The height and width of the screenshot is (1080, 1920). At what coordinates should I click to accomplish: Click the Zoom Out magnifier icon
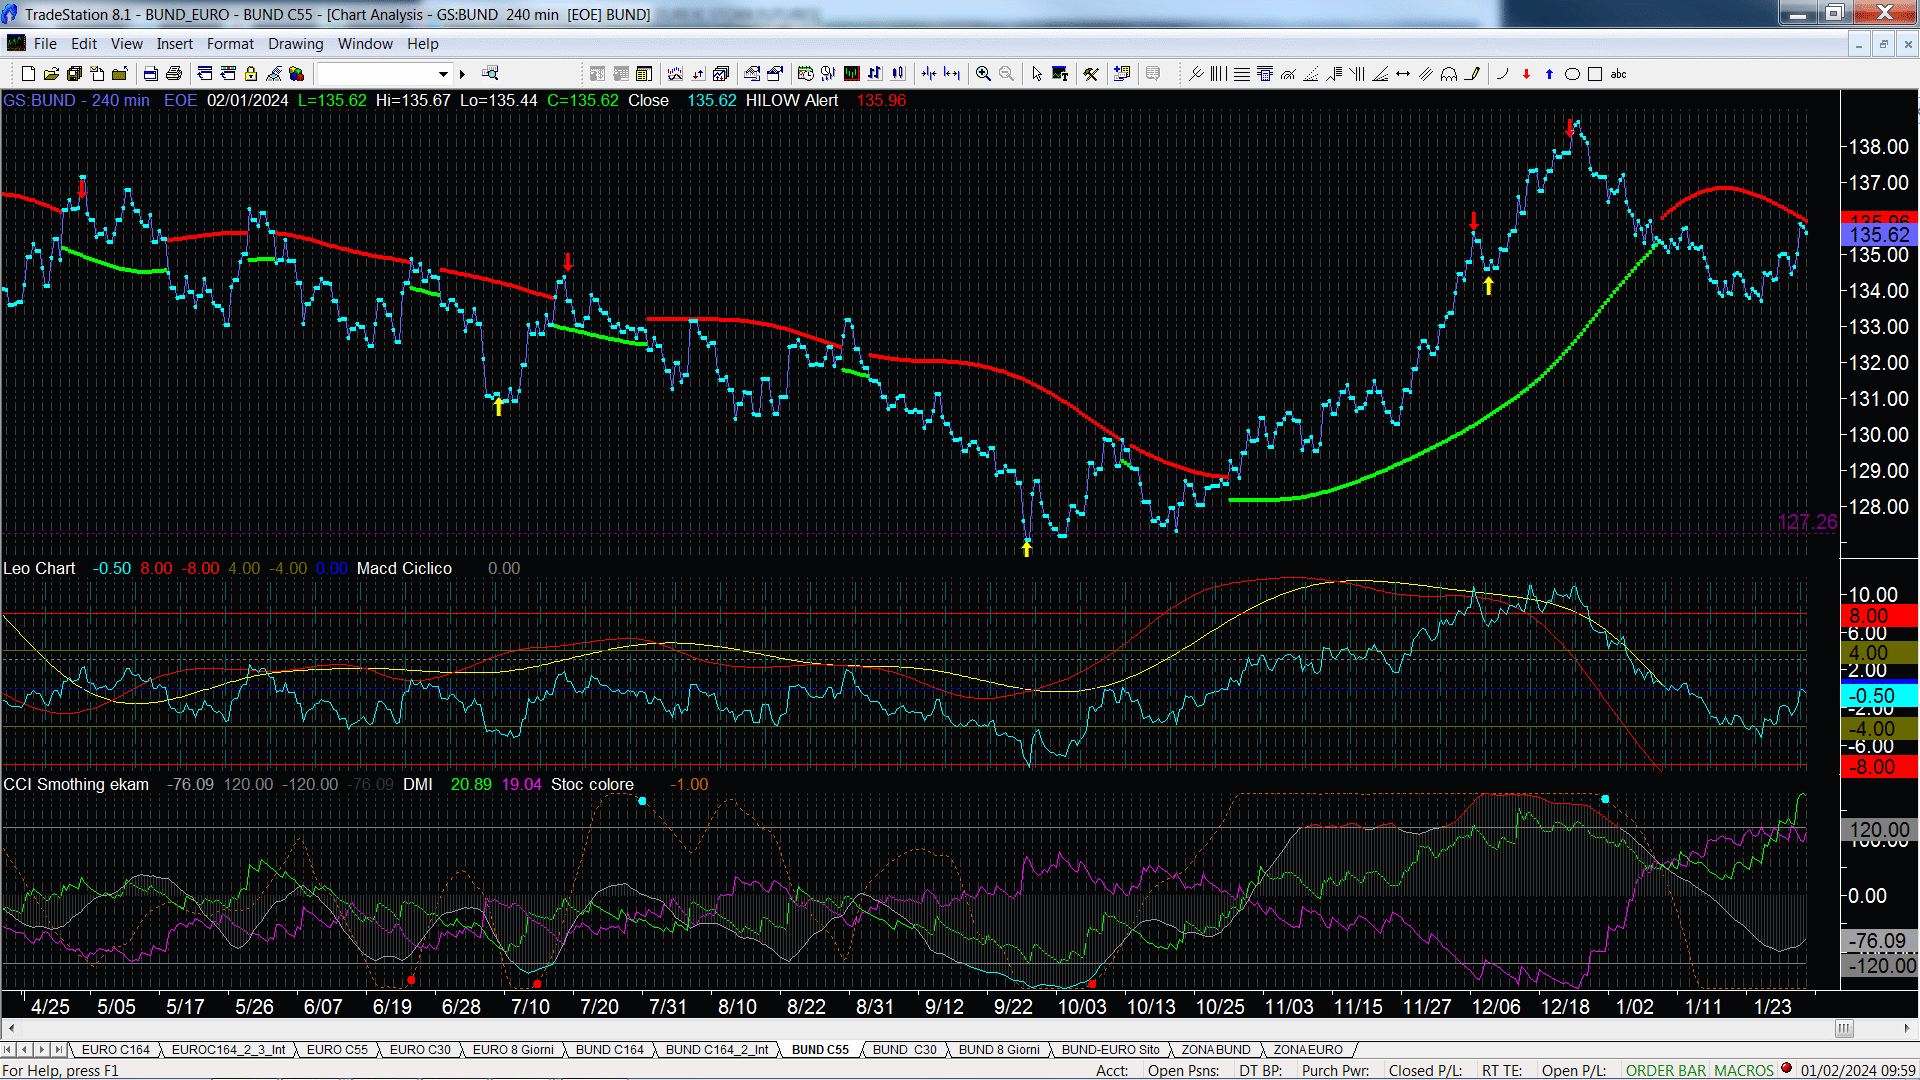point(1006,74)
